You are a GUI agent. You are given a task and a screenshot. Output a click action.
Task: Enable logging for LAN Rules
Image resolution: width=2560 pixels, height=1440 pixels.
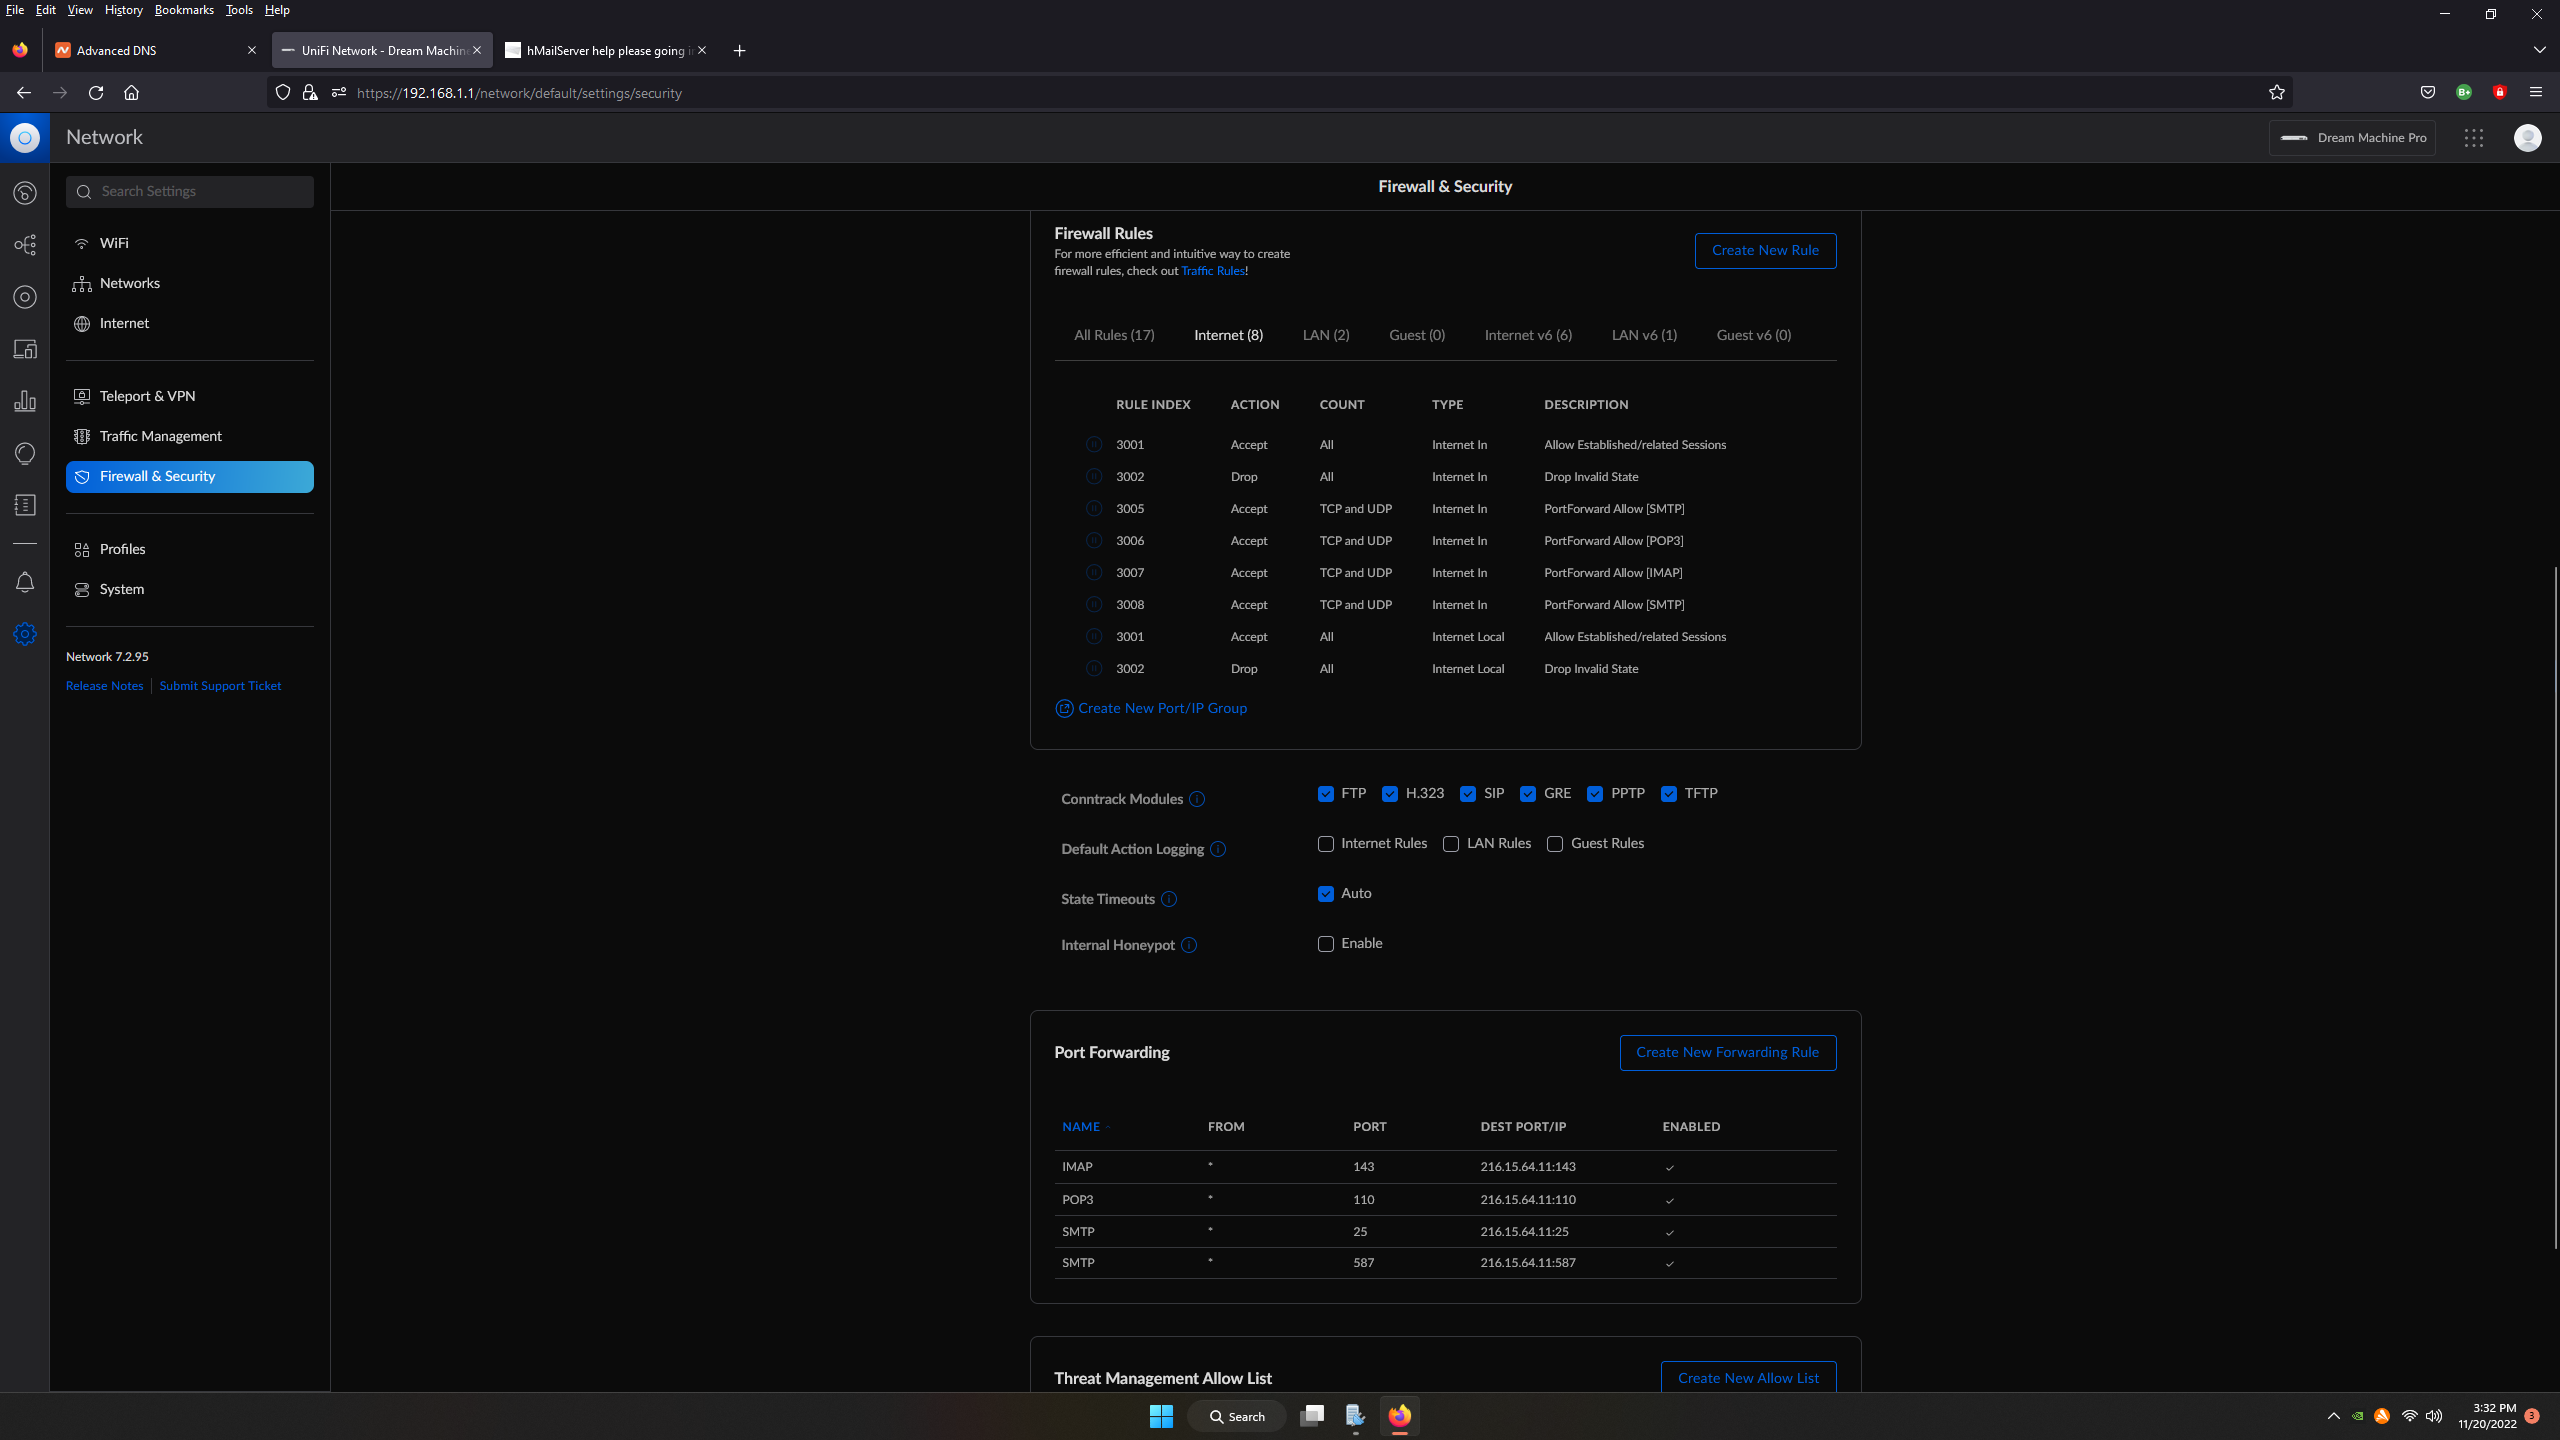pos(1451,844)
